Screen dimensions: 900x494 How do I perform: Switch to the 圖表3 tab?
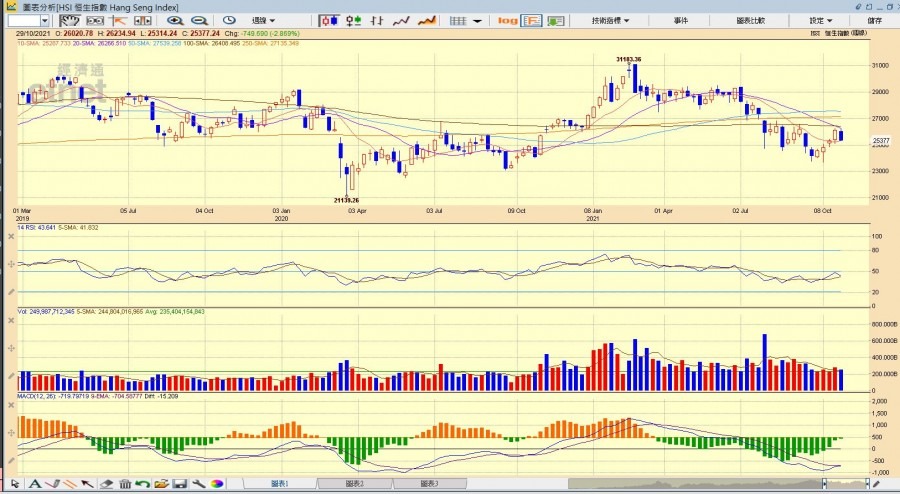[428, 484]
